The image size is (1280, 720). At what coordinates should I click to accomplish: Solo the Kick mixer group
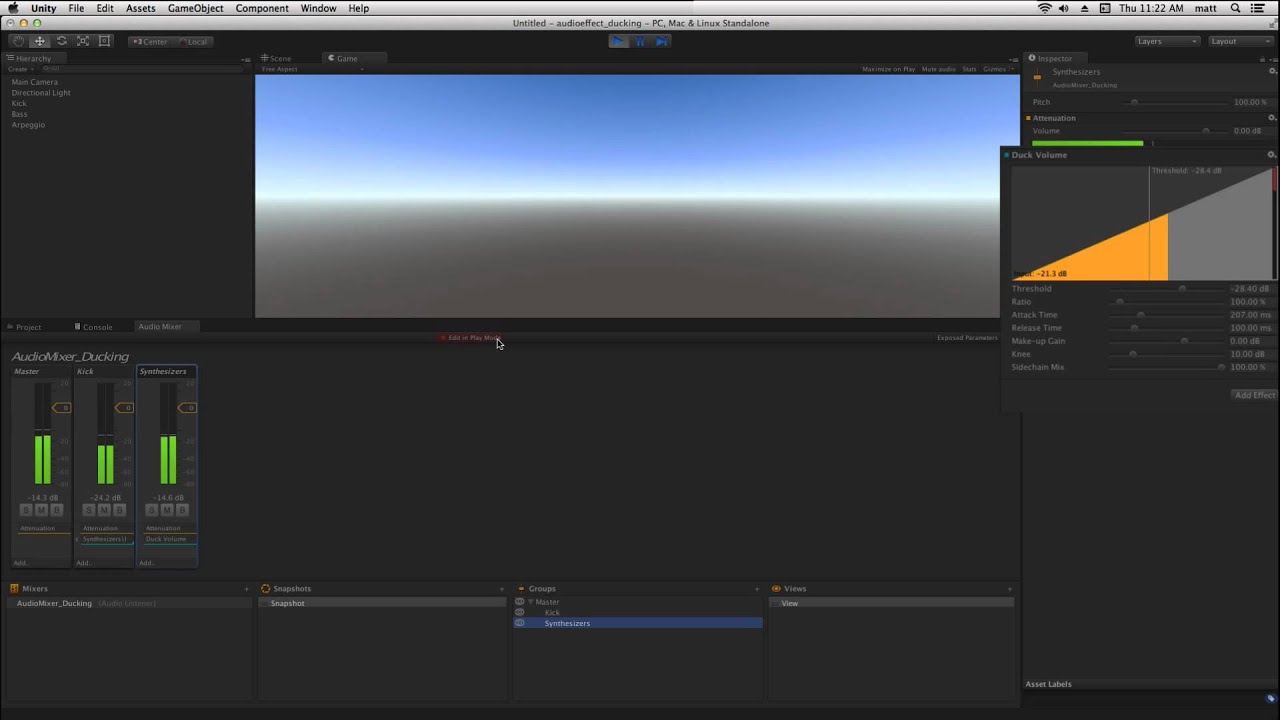pyautogui.click(x=88, y=510)
